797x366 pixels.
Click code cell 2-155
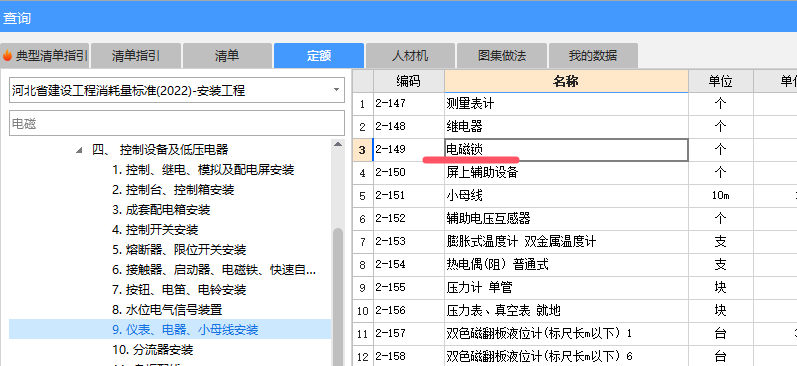(409, 288)
